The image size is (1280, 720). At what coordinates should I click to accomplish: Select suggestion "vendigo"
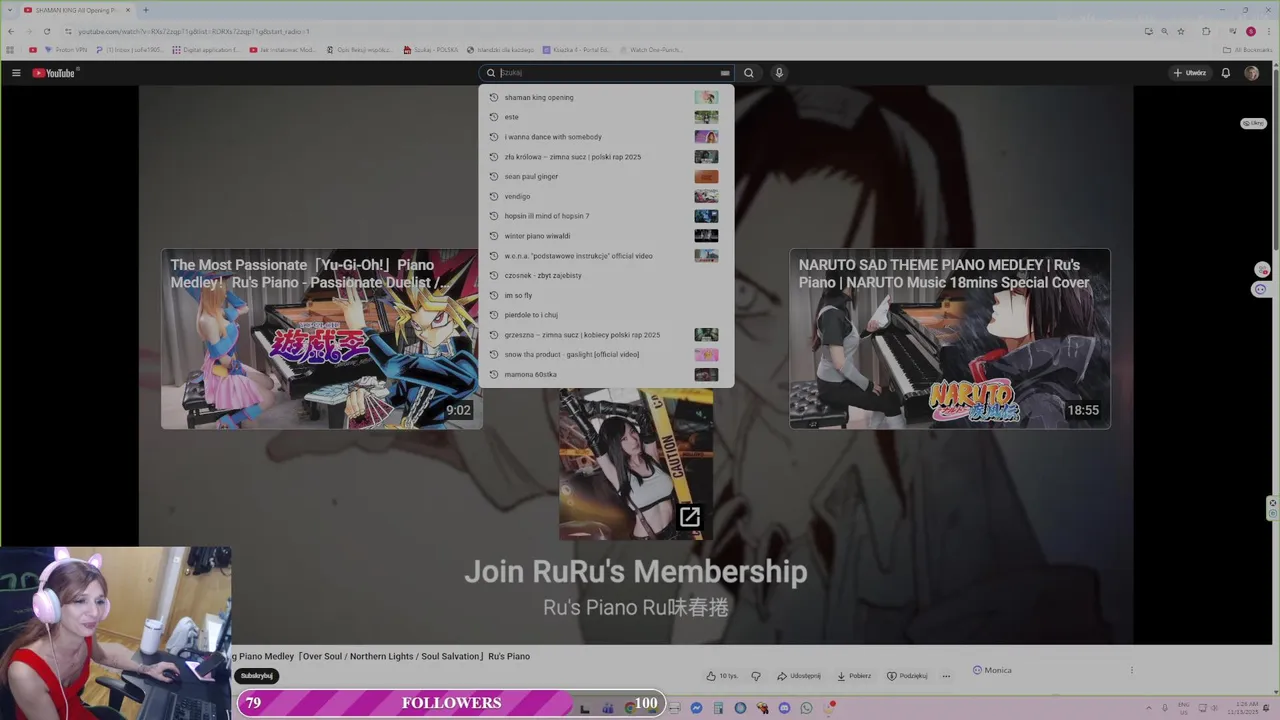pyautogui.click(x=605, y=196)
